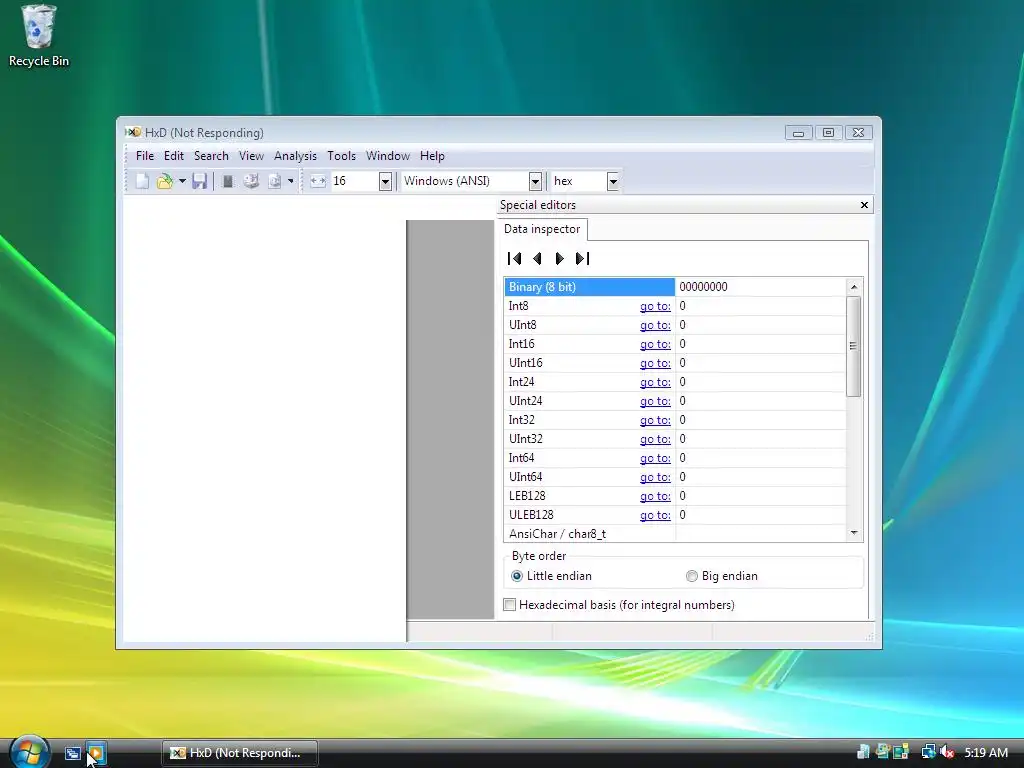Click the Show desktop quick launch icon
The image size is (1024, 768).
[72, 753]
